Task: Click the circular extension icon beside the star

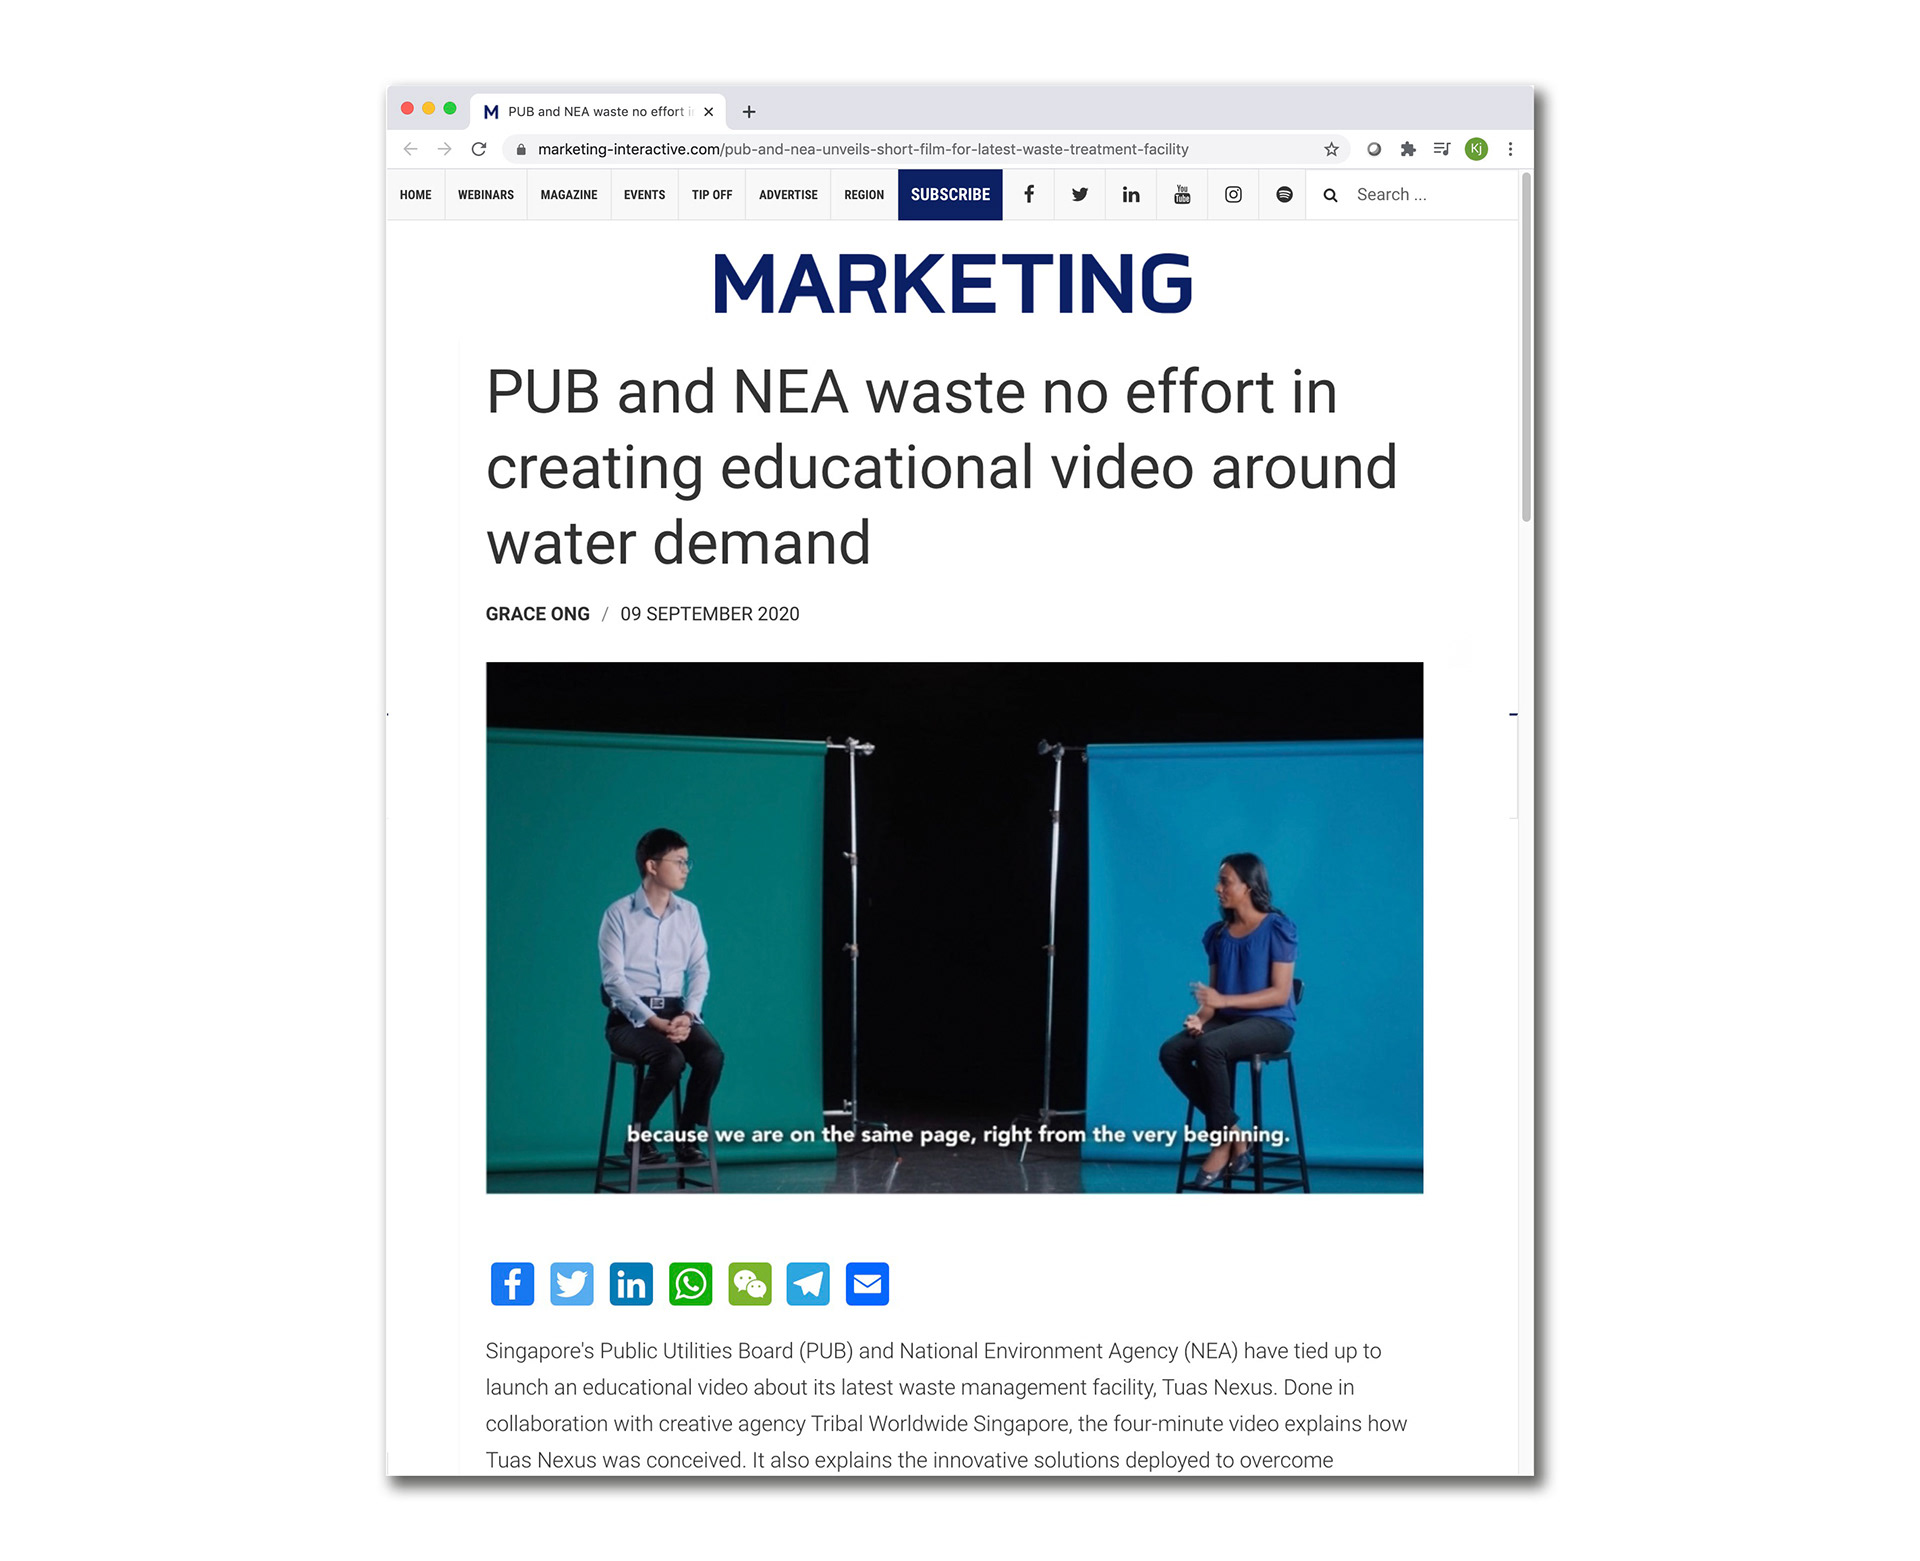Action: (1374, 149)
